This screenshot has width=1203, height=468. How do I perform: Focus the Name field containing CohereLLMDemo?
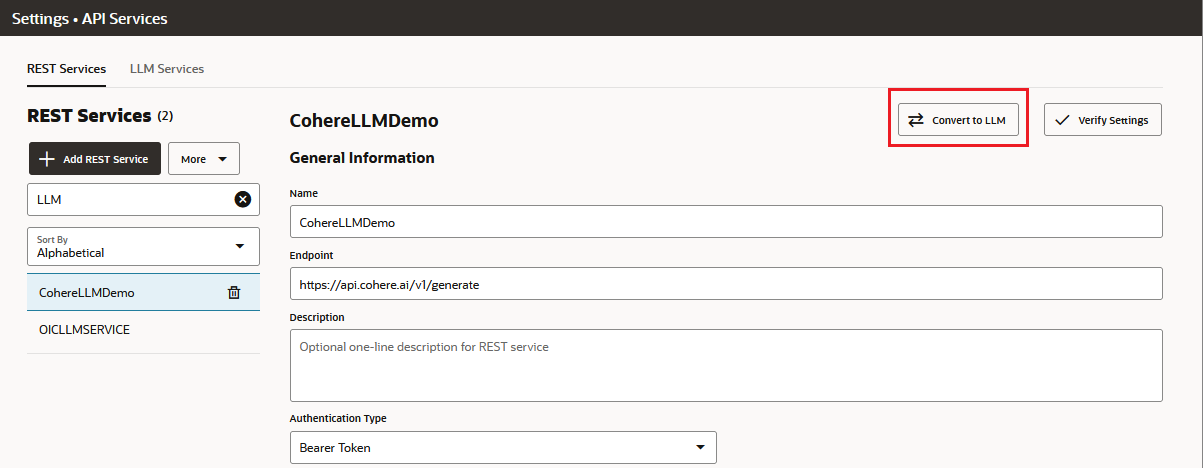pyautogui.click(x=725, y=222)
